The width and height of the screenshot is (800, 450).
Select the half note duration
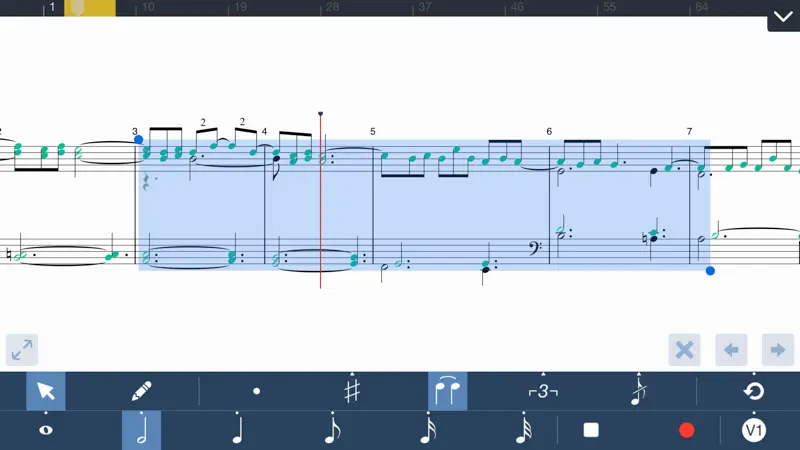pyautogui.click(x=141, y=430)
